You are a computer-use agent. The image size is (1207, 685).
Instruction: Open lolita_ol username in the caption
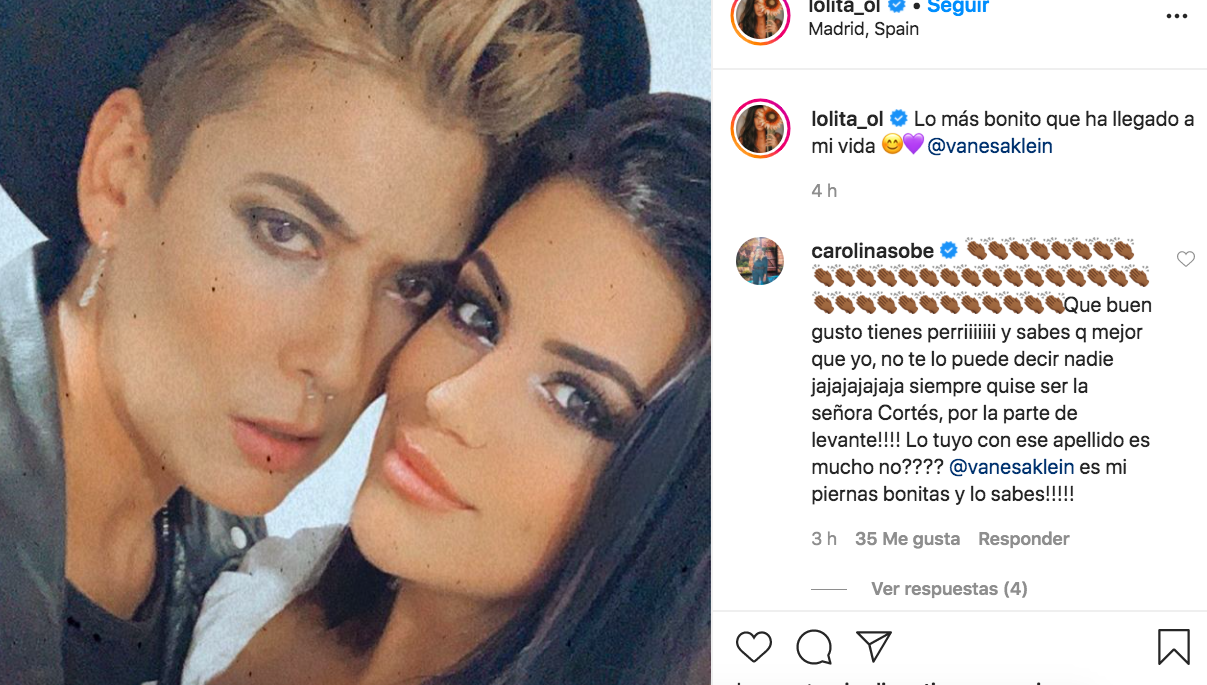(x=848, y=119)
